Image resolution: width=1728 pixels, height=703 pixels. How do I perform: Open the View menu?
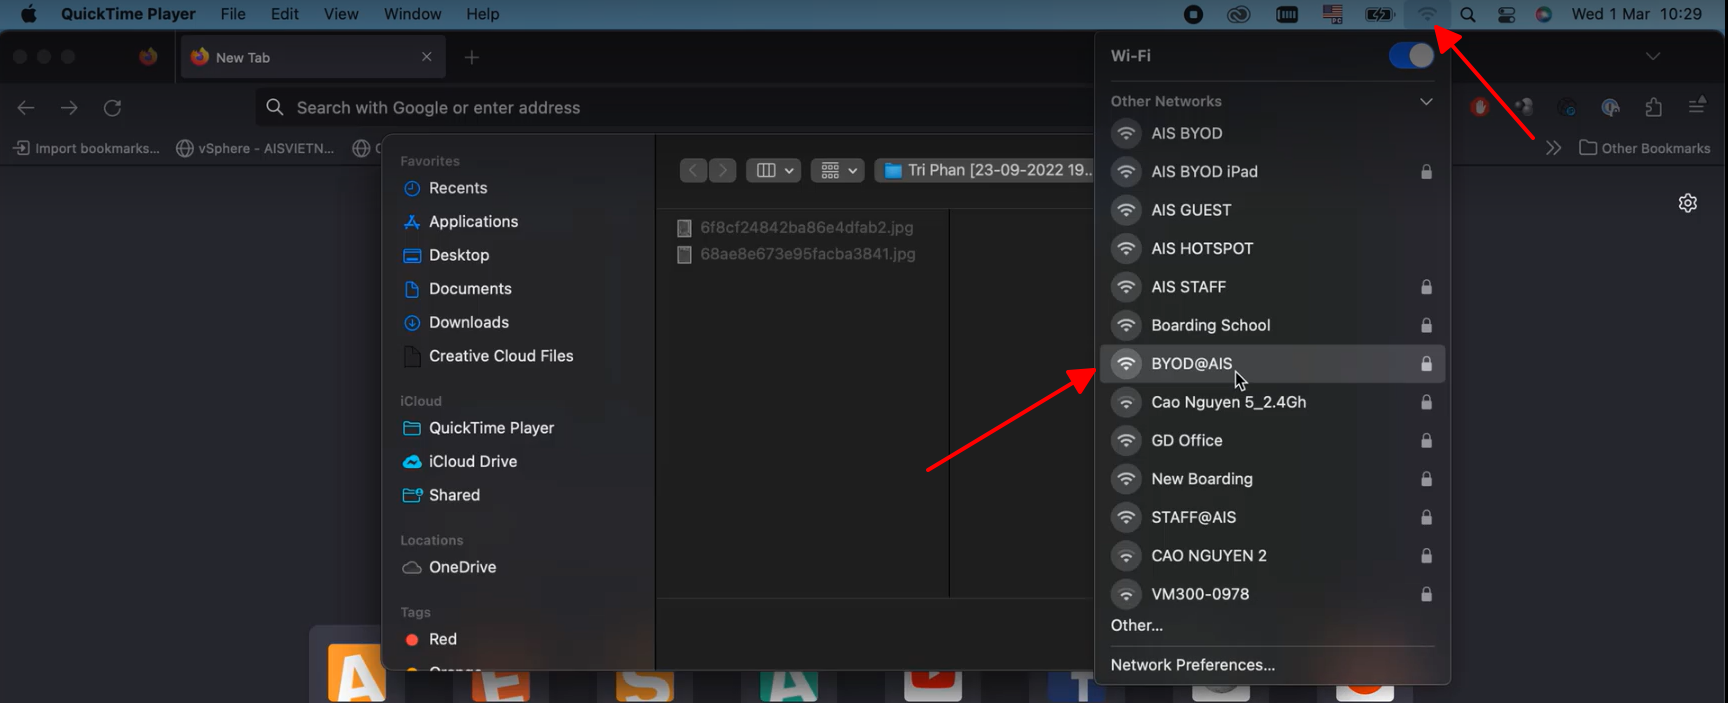341,14
